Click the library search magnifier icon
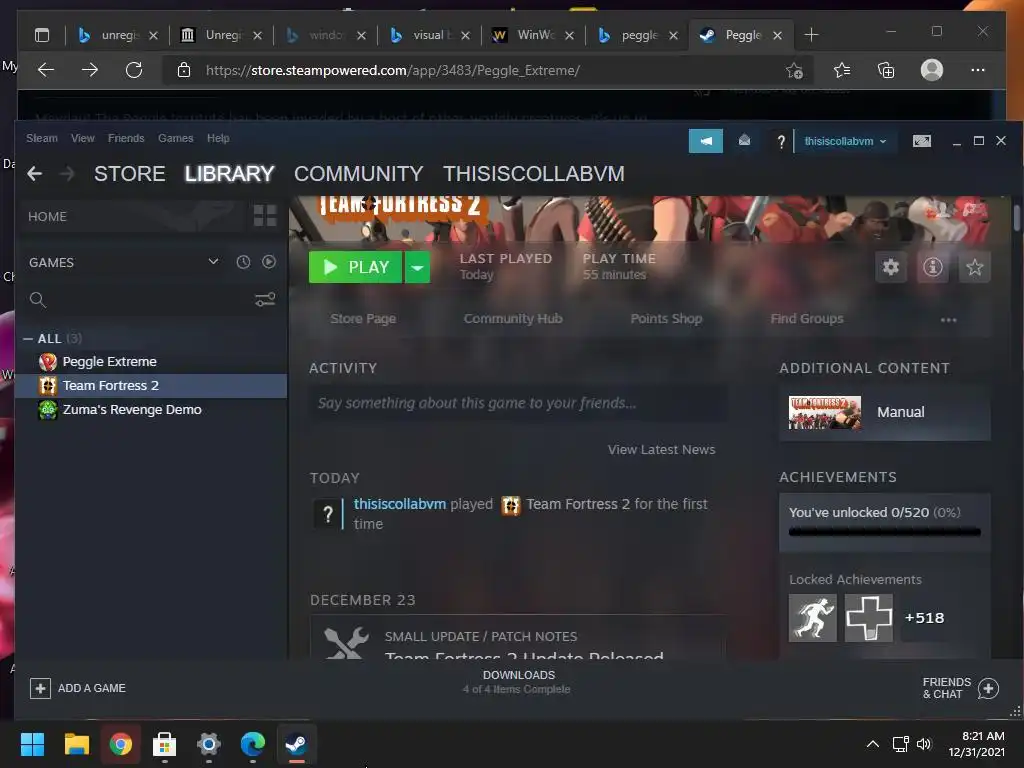The image size is (1024, 768). click(38, 300)
